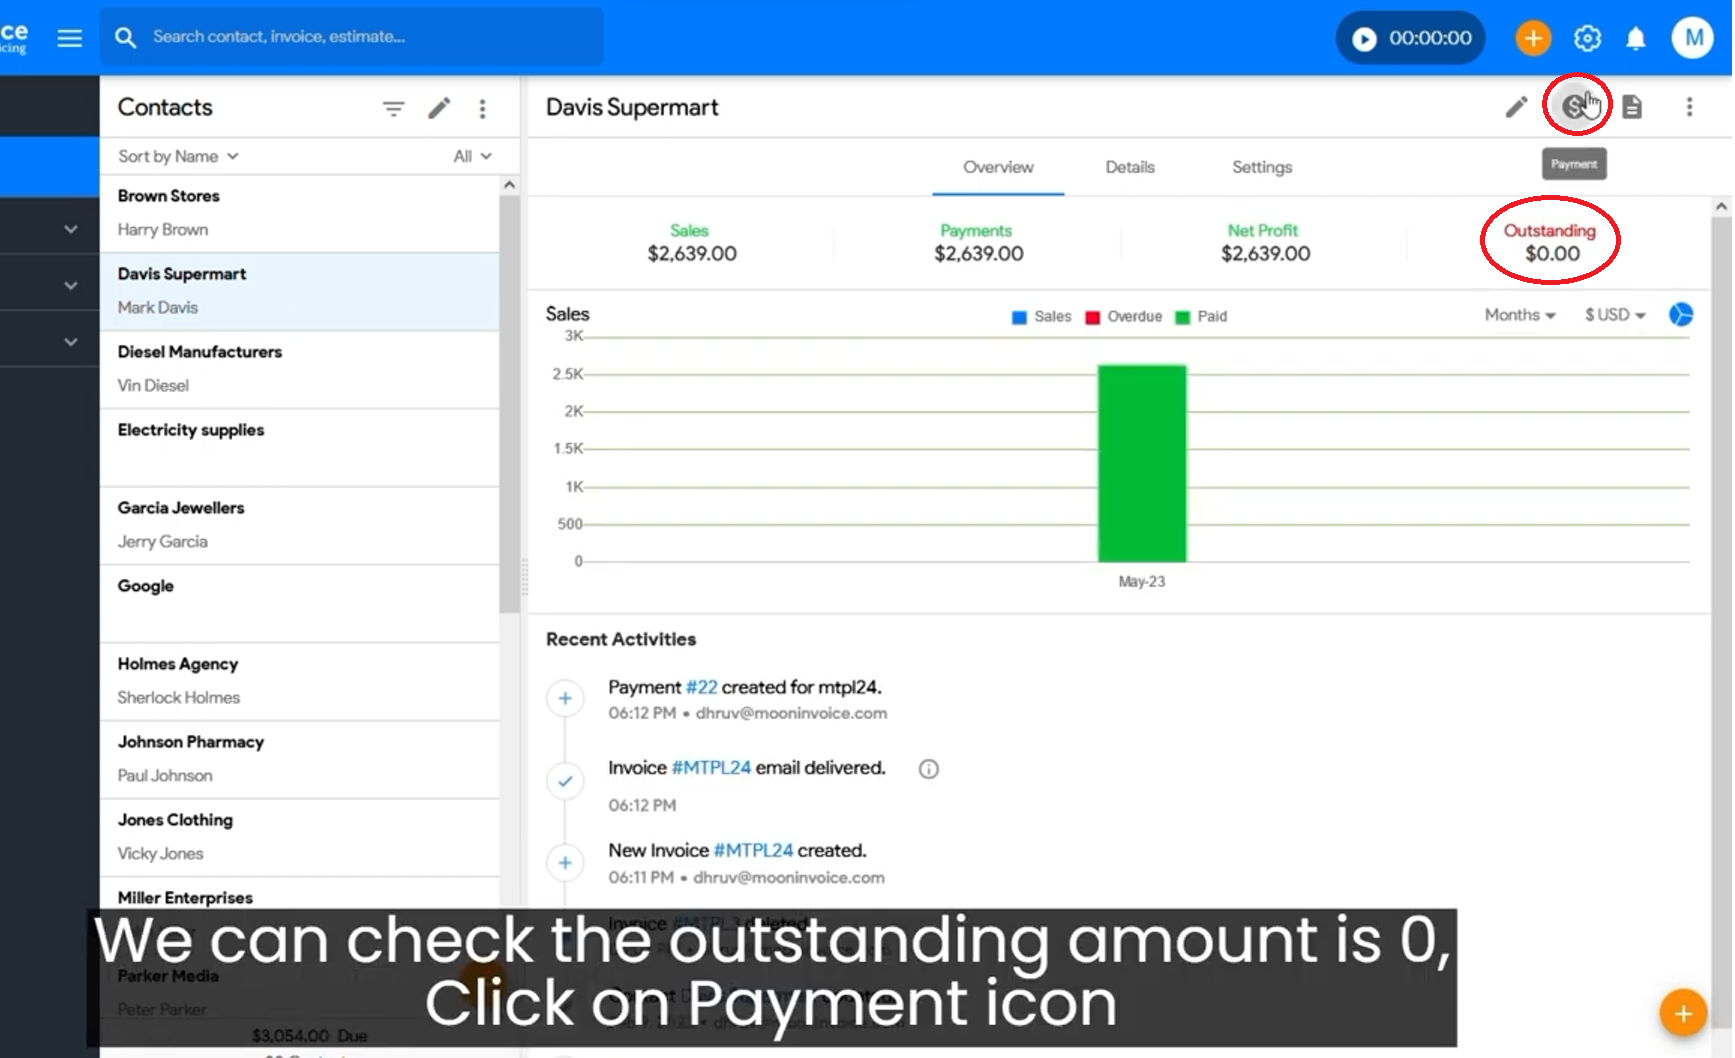Click the orange plus button in top bar
Screen dimensions: 1735x1058
click(1532, 39)
